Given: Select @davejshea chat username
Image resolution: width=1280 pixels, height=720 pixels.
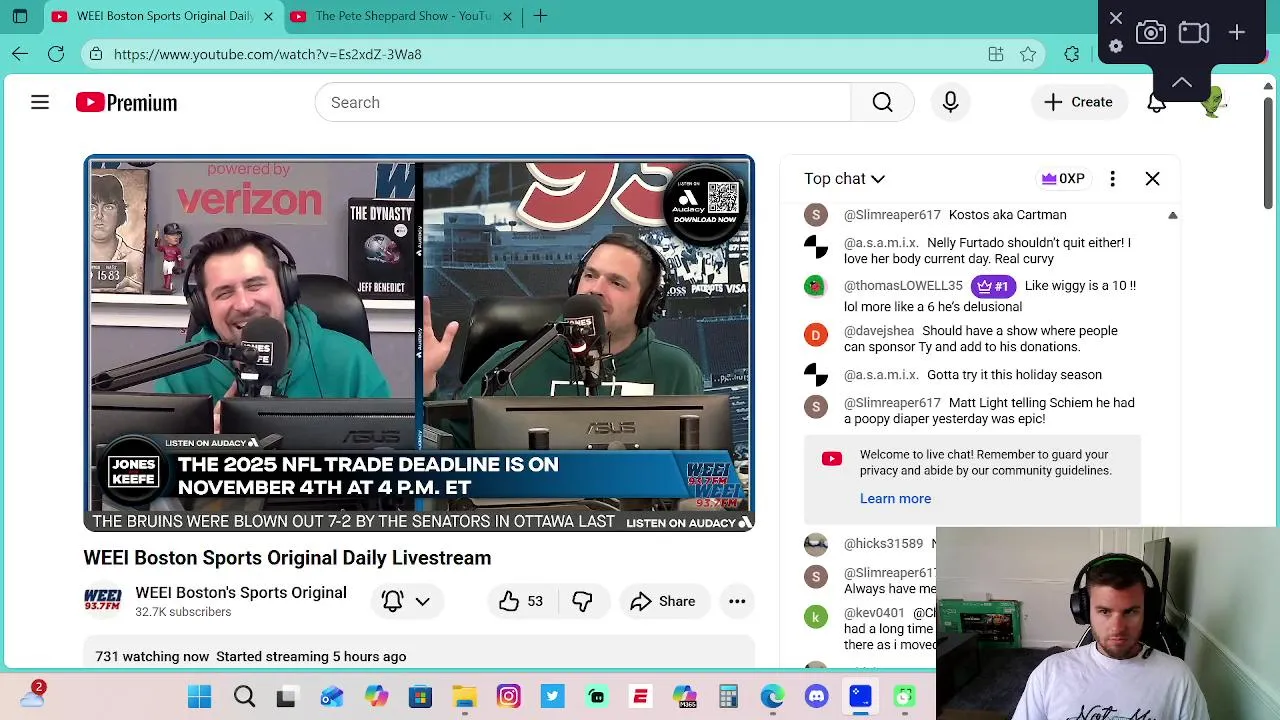Looking at the screenshot, I should click(879, 331).
